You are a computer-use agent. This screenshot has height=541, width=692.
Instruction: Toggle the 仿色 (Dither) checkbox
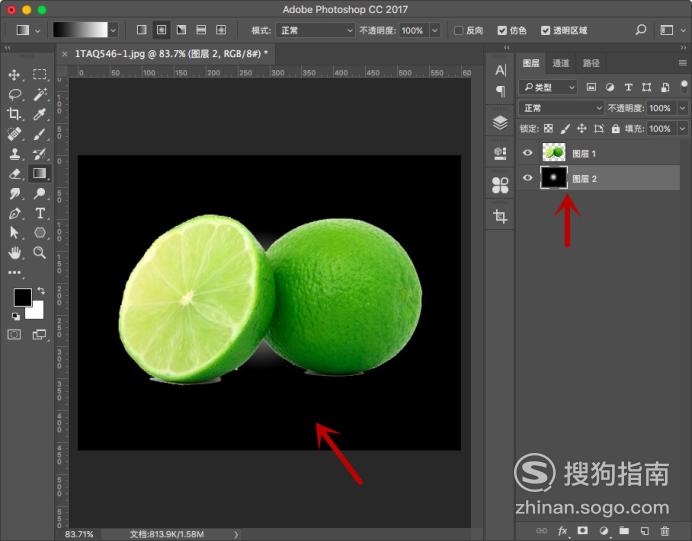pyautogui.click(x=502, y=30)
